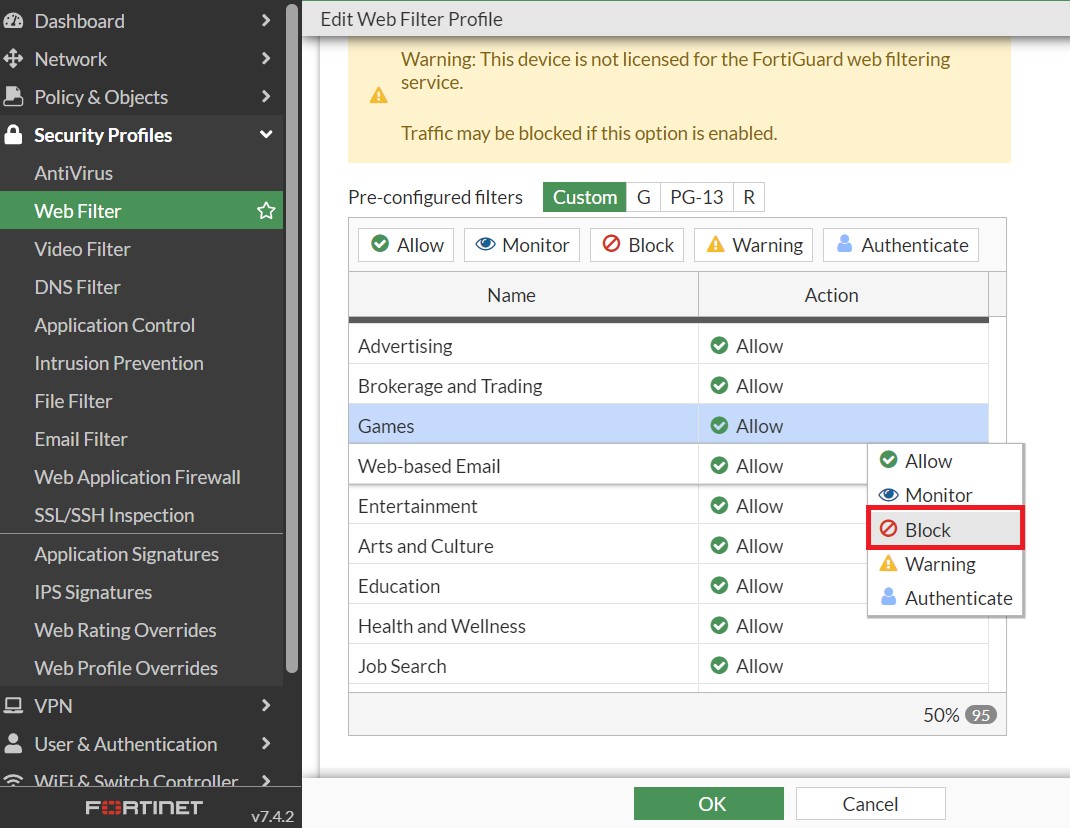This screenshot has height=828, width=1070.
Task: Sort by the Action column header
Action: click(843, 295)
